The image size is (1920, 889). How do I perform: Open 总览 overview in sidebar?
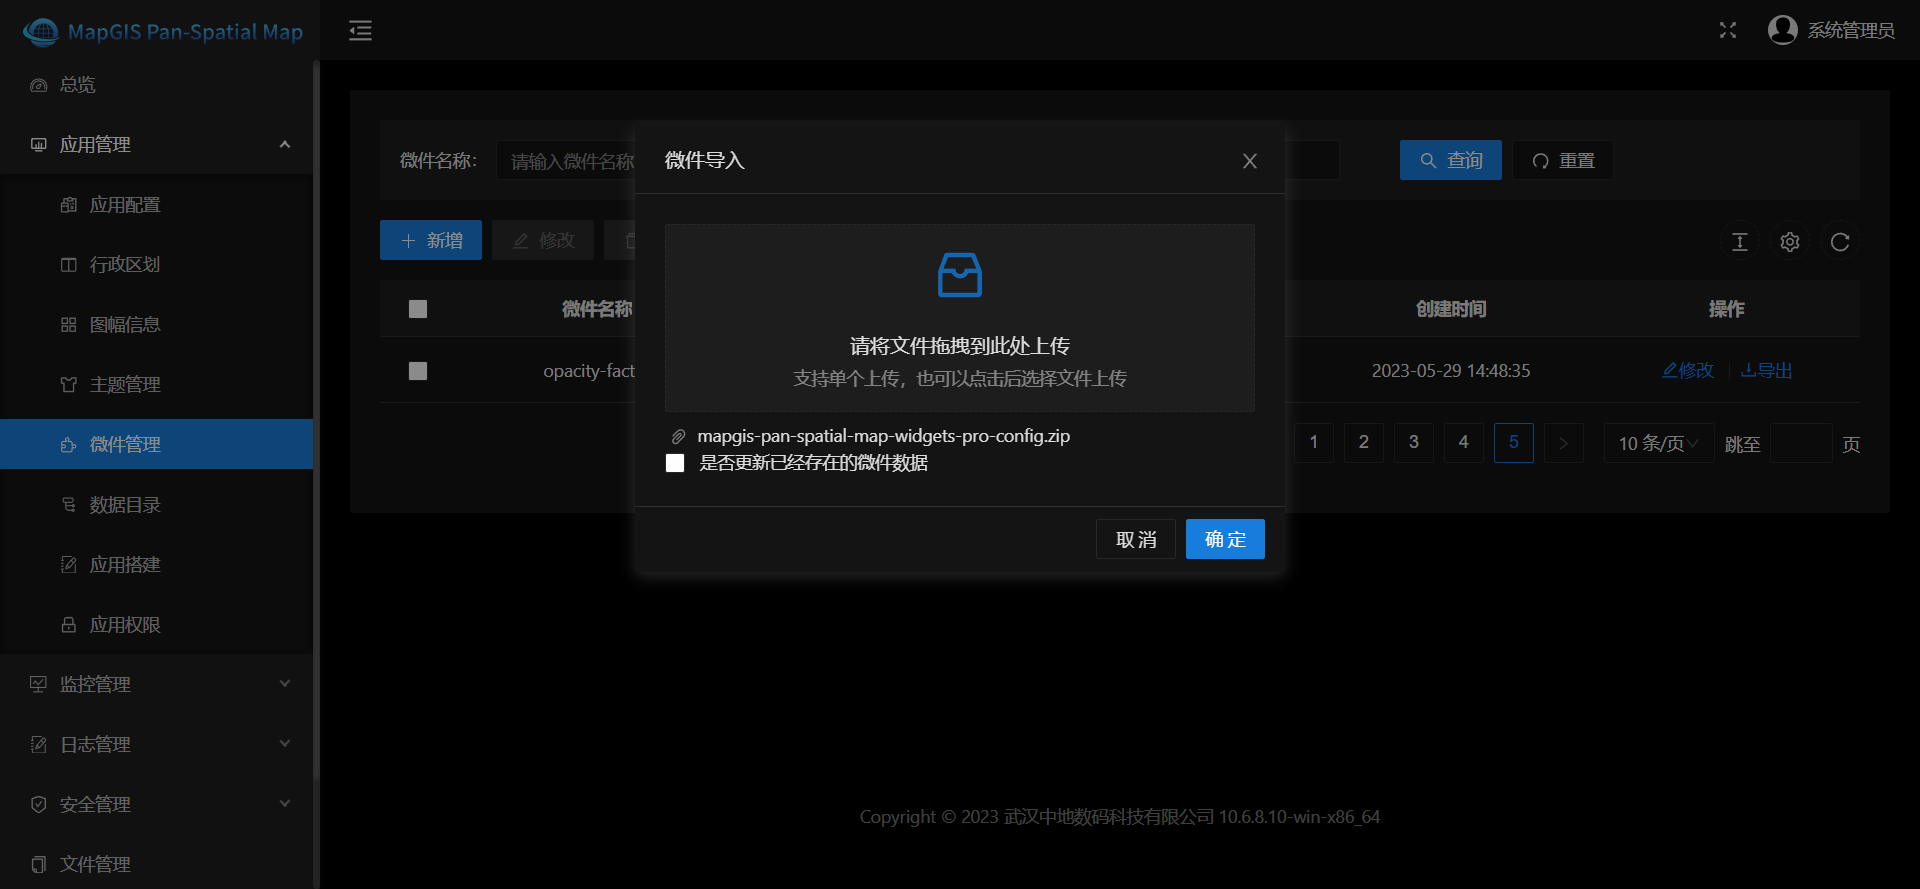(156, 85)
